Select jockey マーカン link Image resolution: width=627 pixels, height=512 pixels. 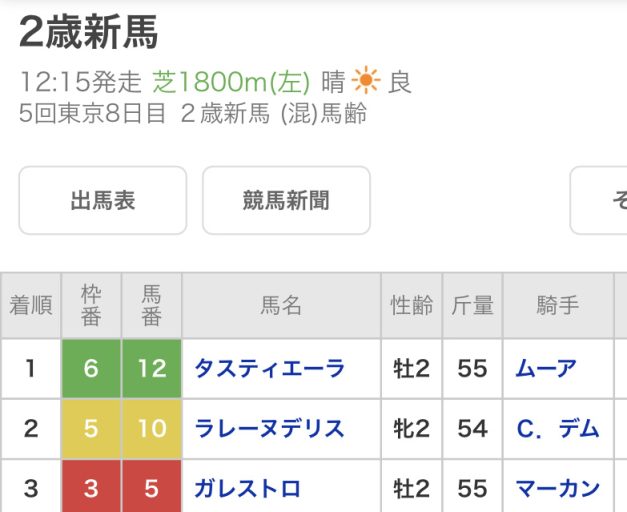click(558, 488)
